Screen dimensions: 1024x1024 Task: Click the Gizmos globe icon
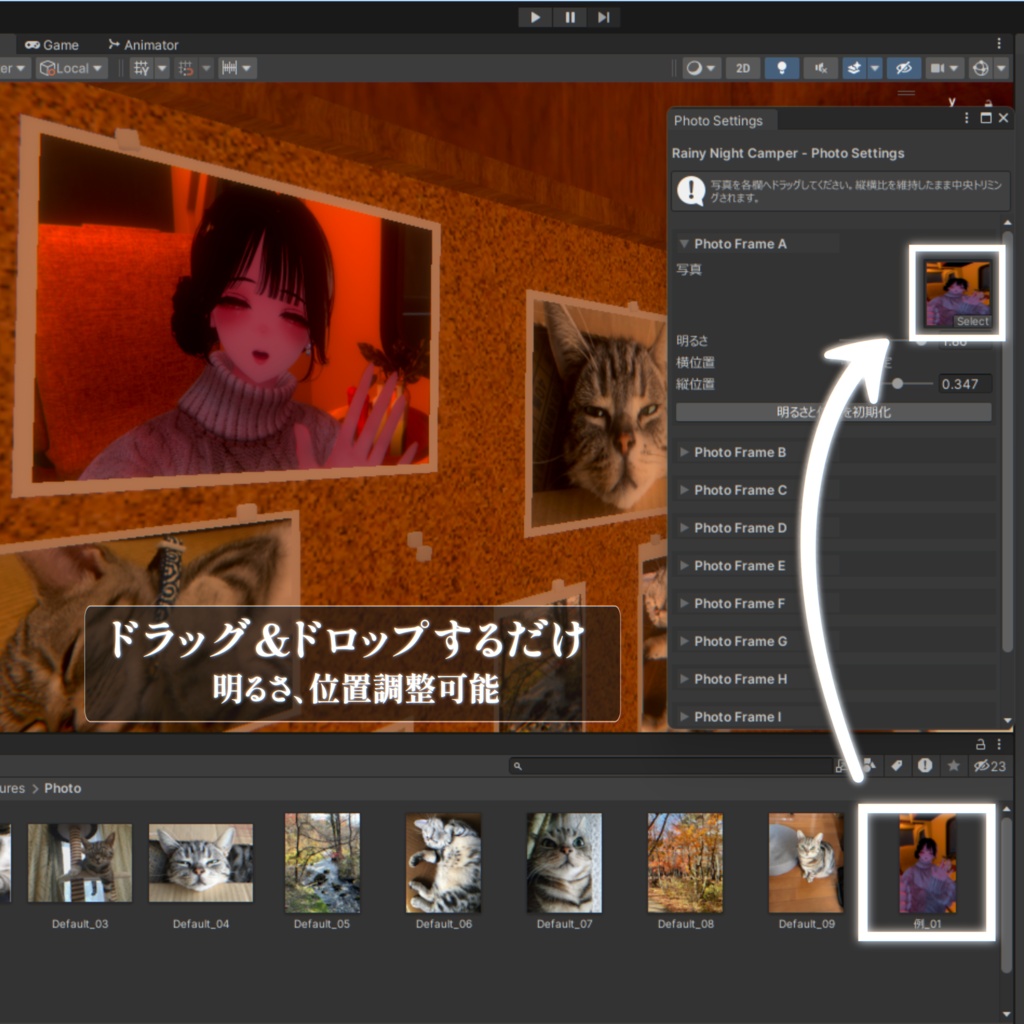[x=980, y=68]
